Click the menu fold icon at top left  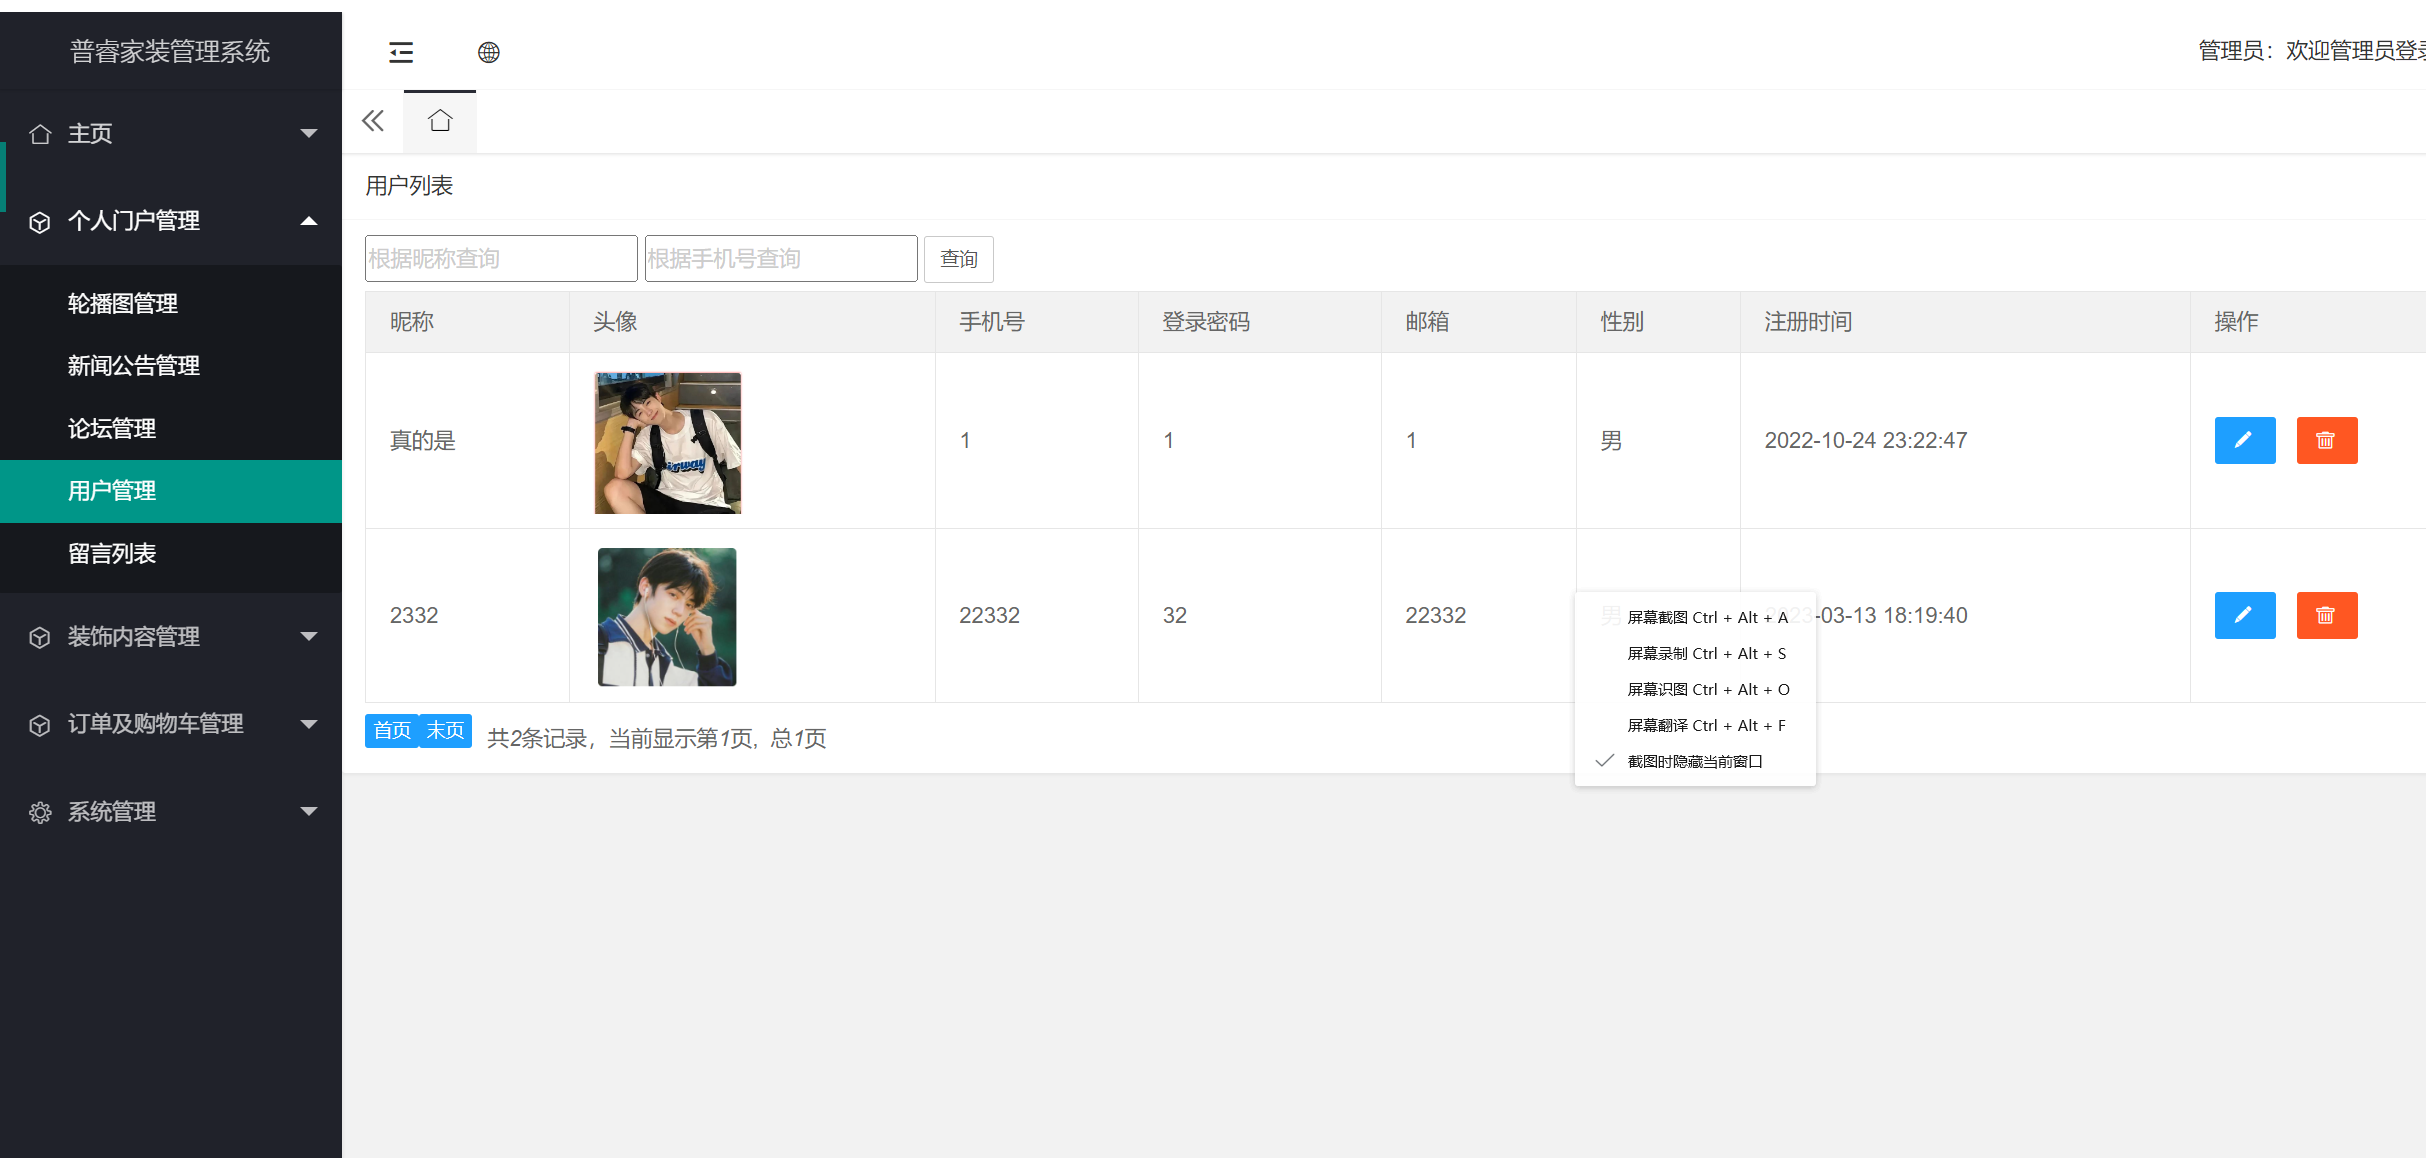tap(401, 51)
